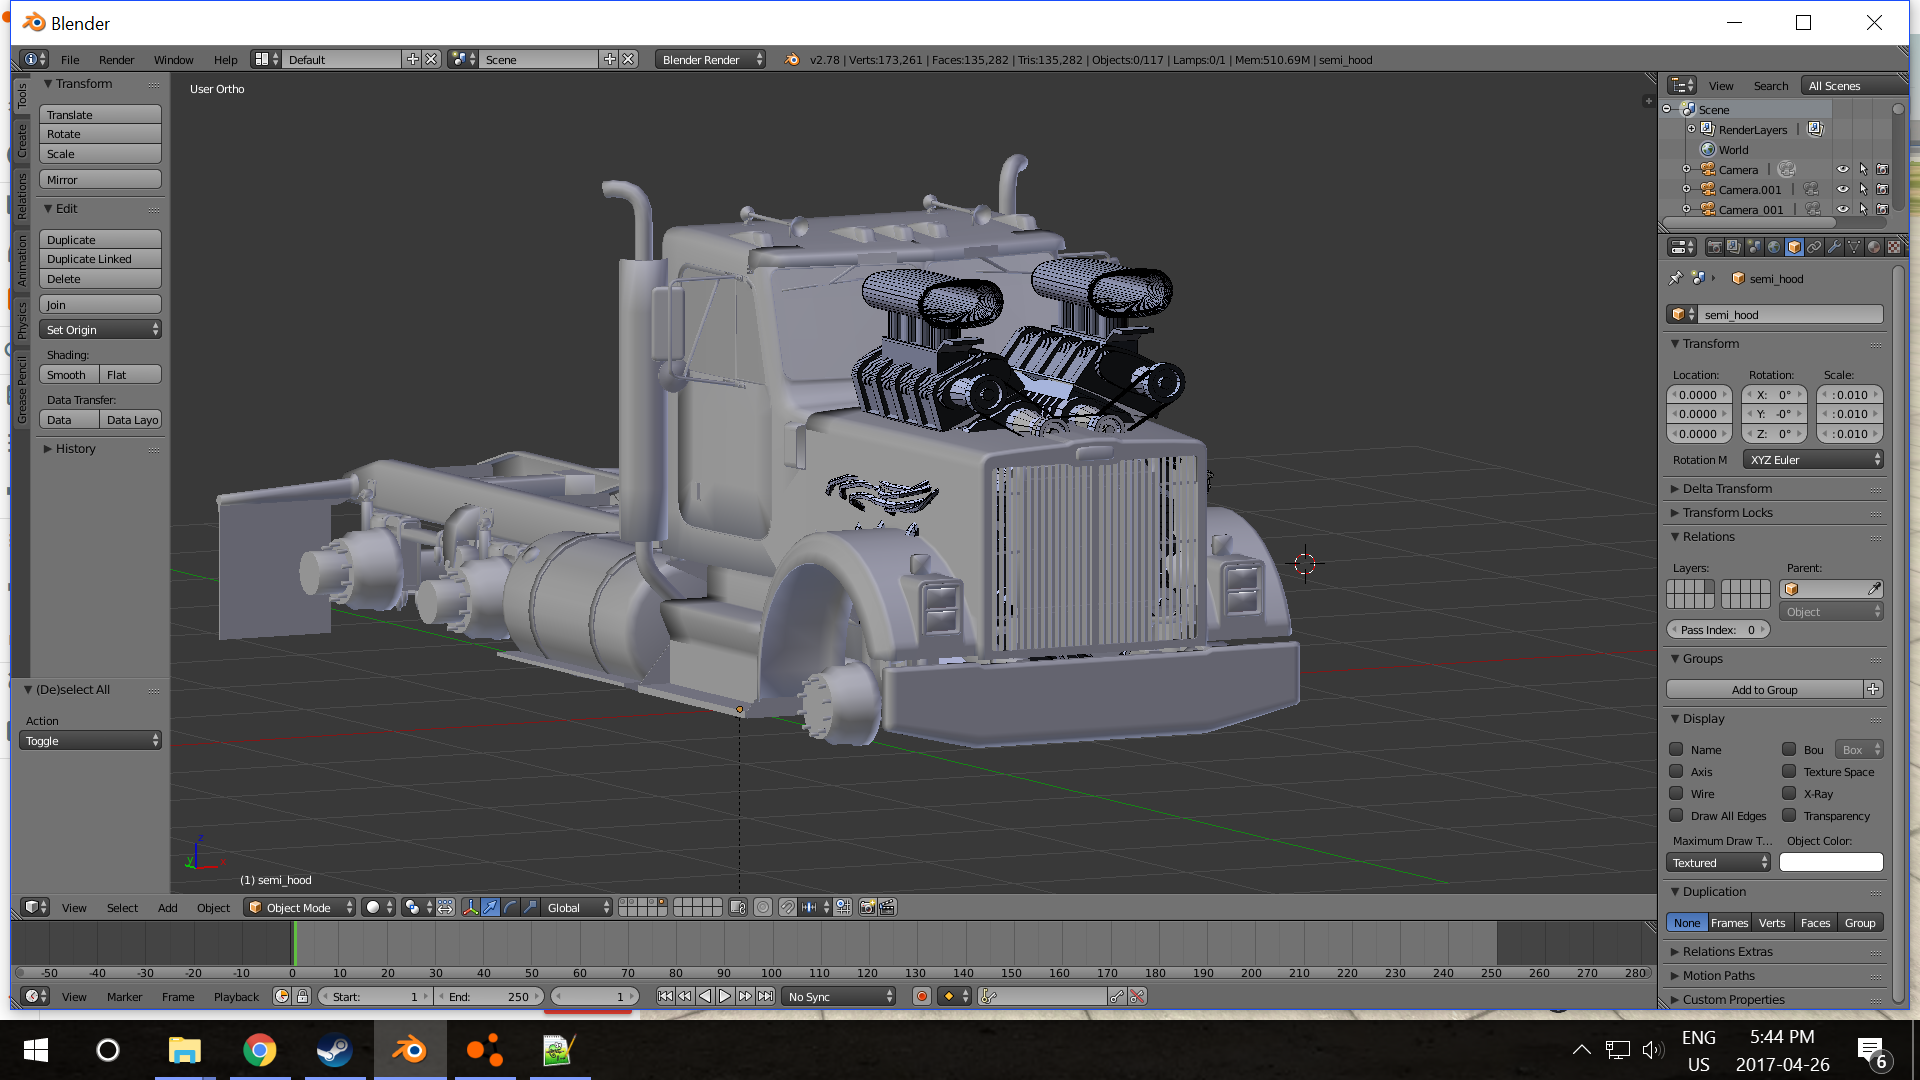Click the outliner horizontal scrollbar
The image size is (1920, 1080).
click(x=1750, y=222)
